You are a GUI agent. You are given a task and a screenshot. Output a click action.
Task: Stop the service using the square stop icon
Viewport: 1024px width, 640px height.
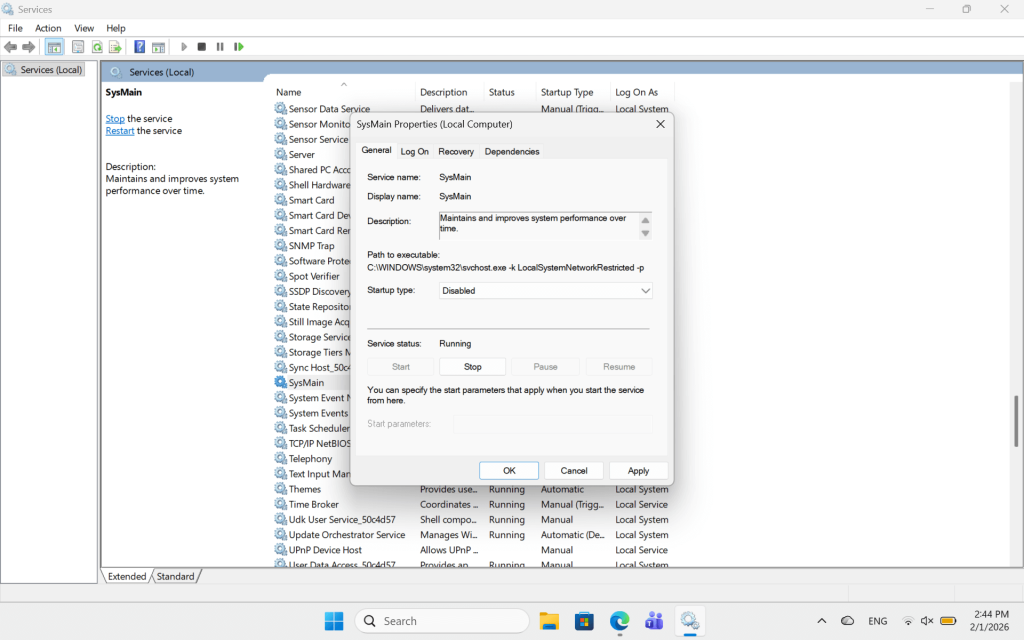point(201,46)
